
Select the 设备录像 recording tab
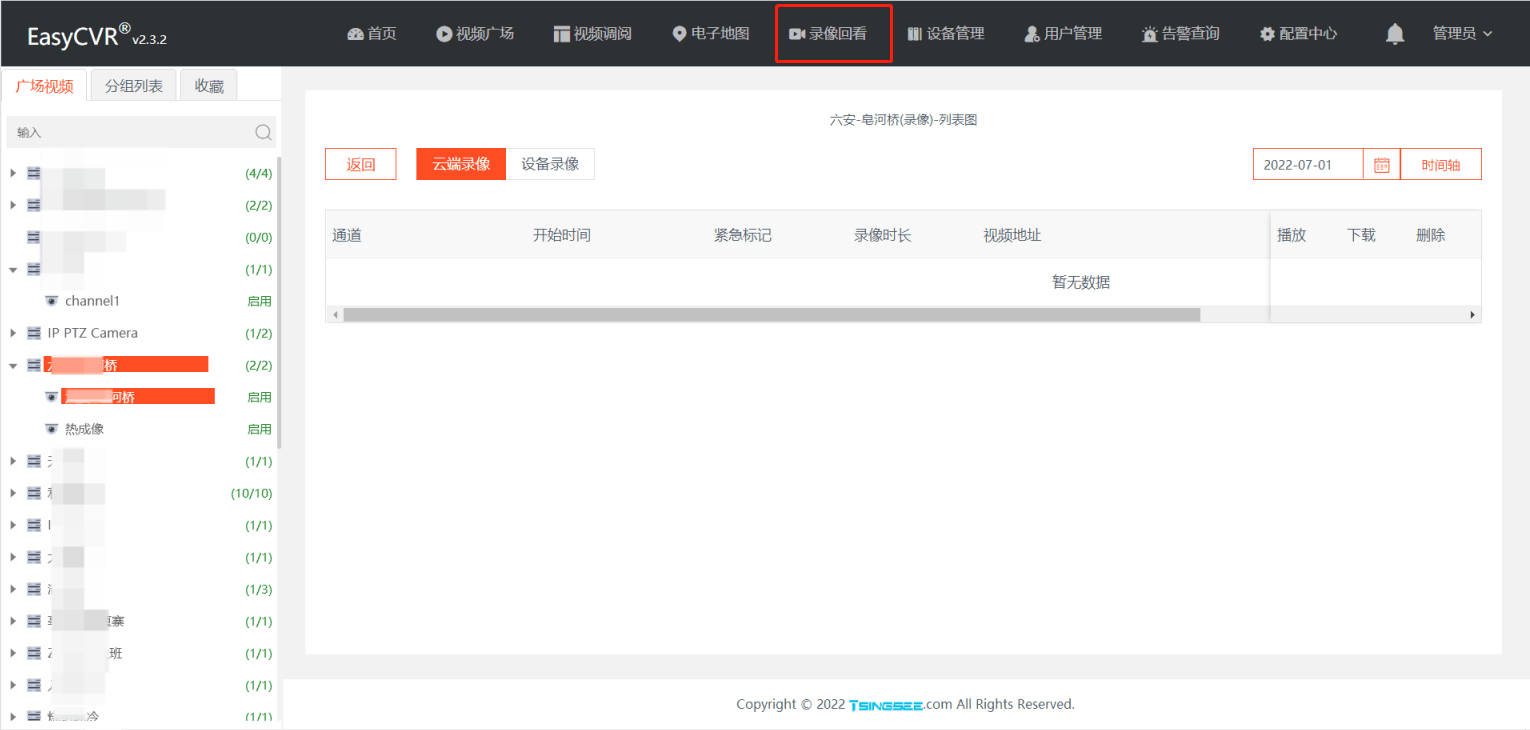(x=550, y=164)
